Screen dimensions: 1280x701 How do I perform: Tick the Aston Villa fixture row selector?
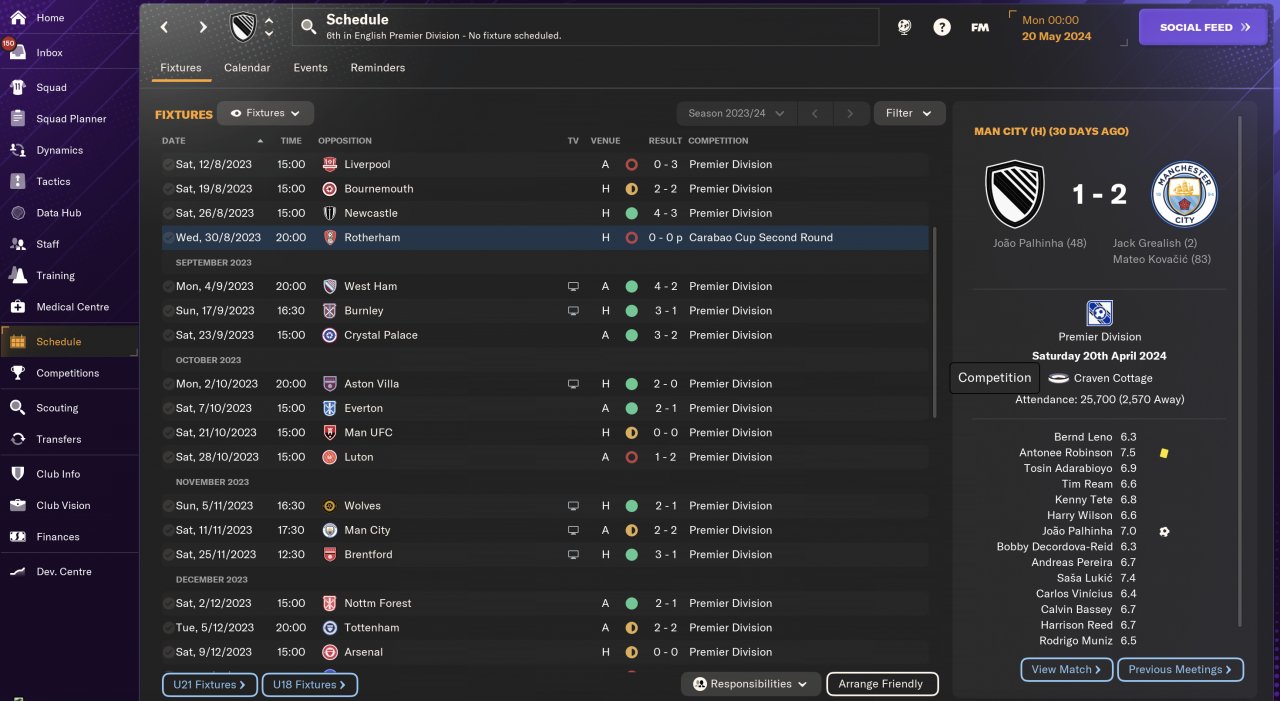[168, 383]
